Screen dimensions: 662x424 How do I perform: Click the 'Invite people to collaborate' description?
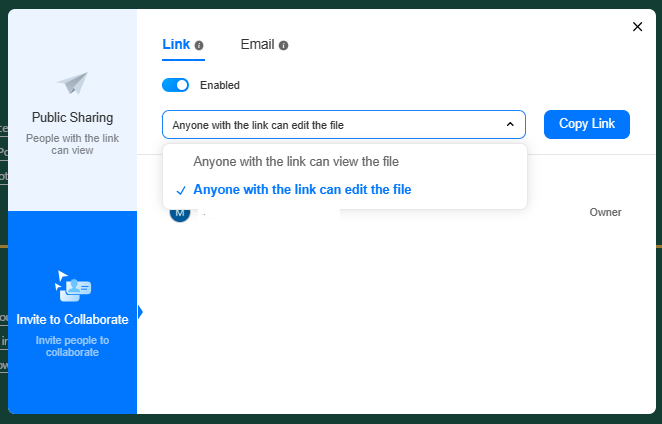[x=72, y=346]
